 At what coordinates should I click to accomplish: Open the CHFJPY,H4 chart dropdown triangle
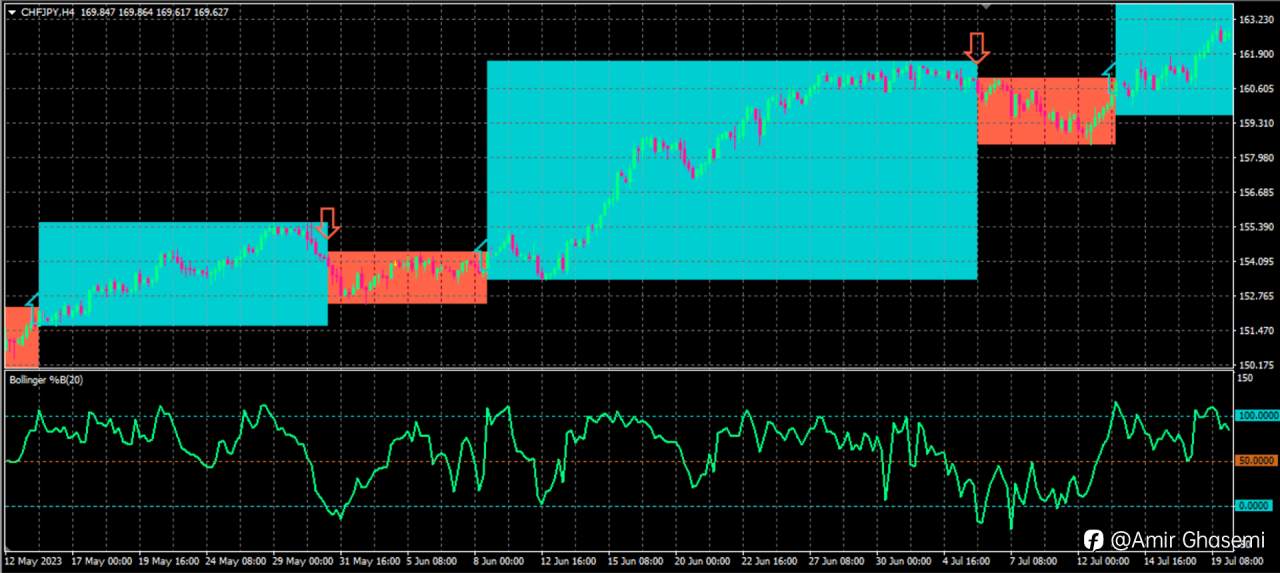[x=11, y=13]
